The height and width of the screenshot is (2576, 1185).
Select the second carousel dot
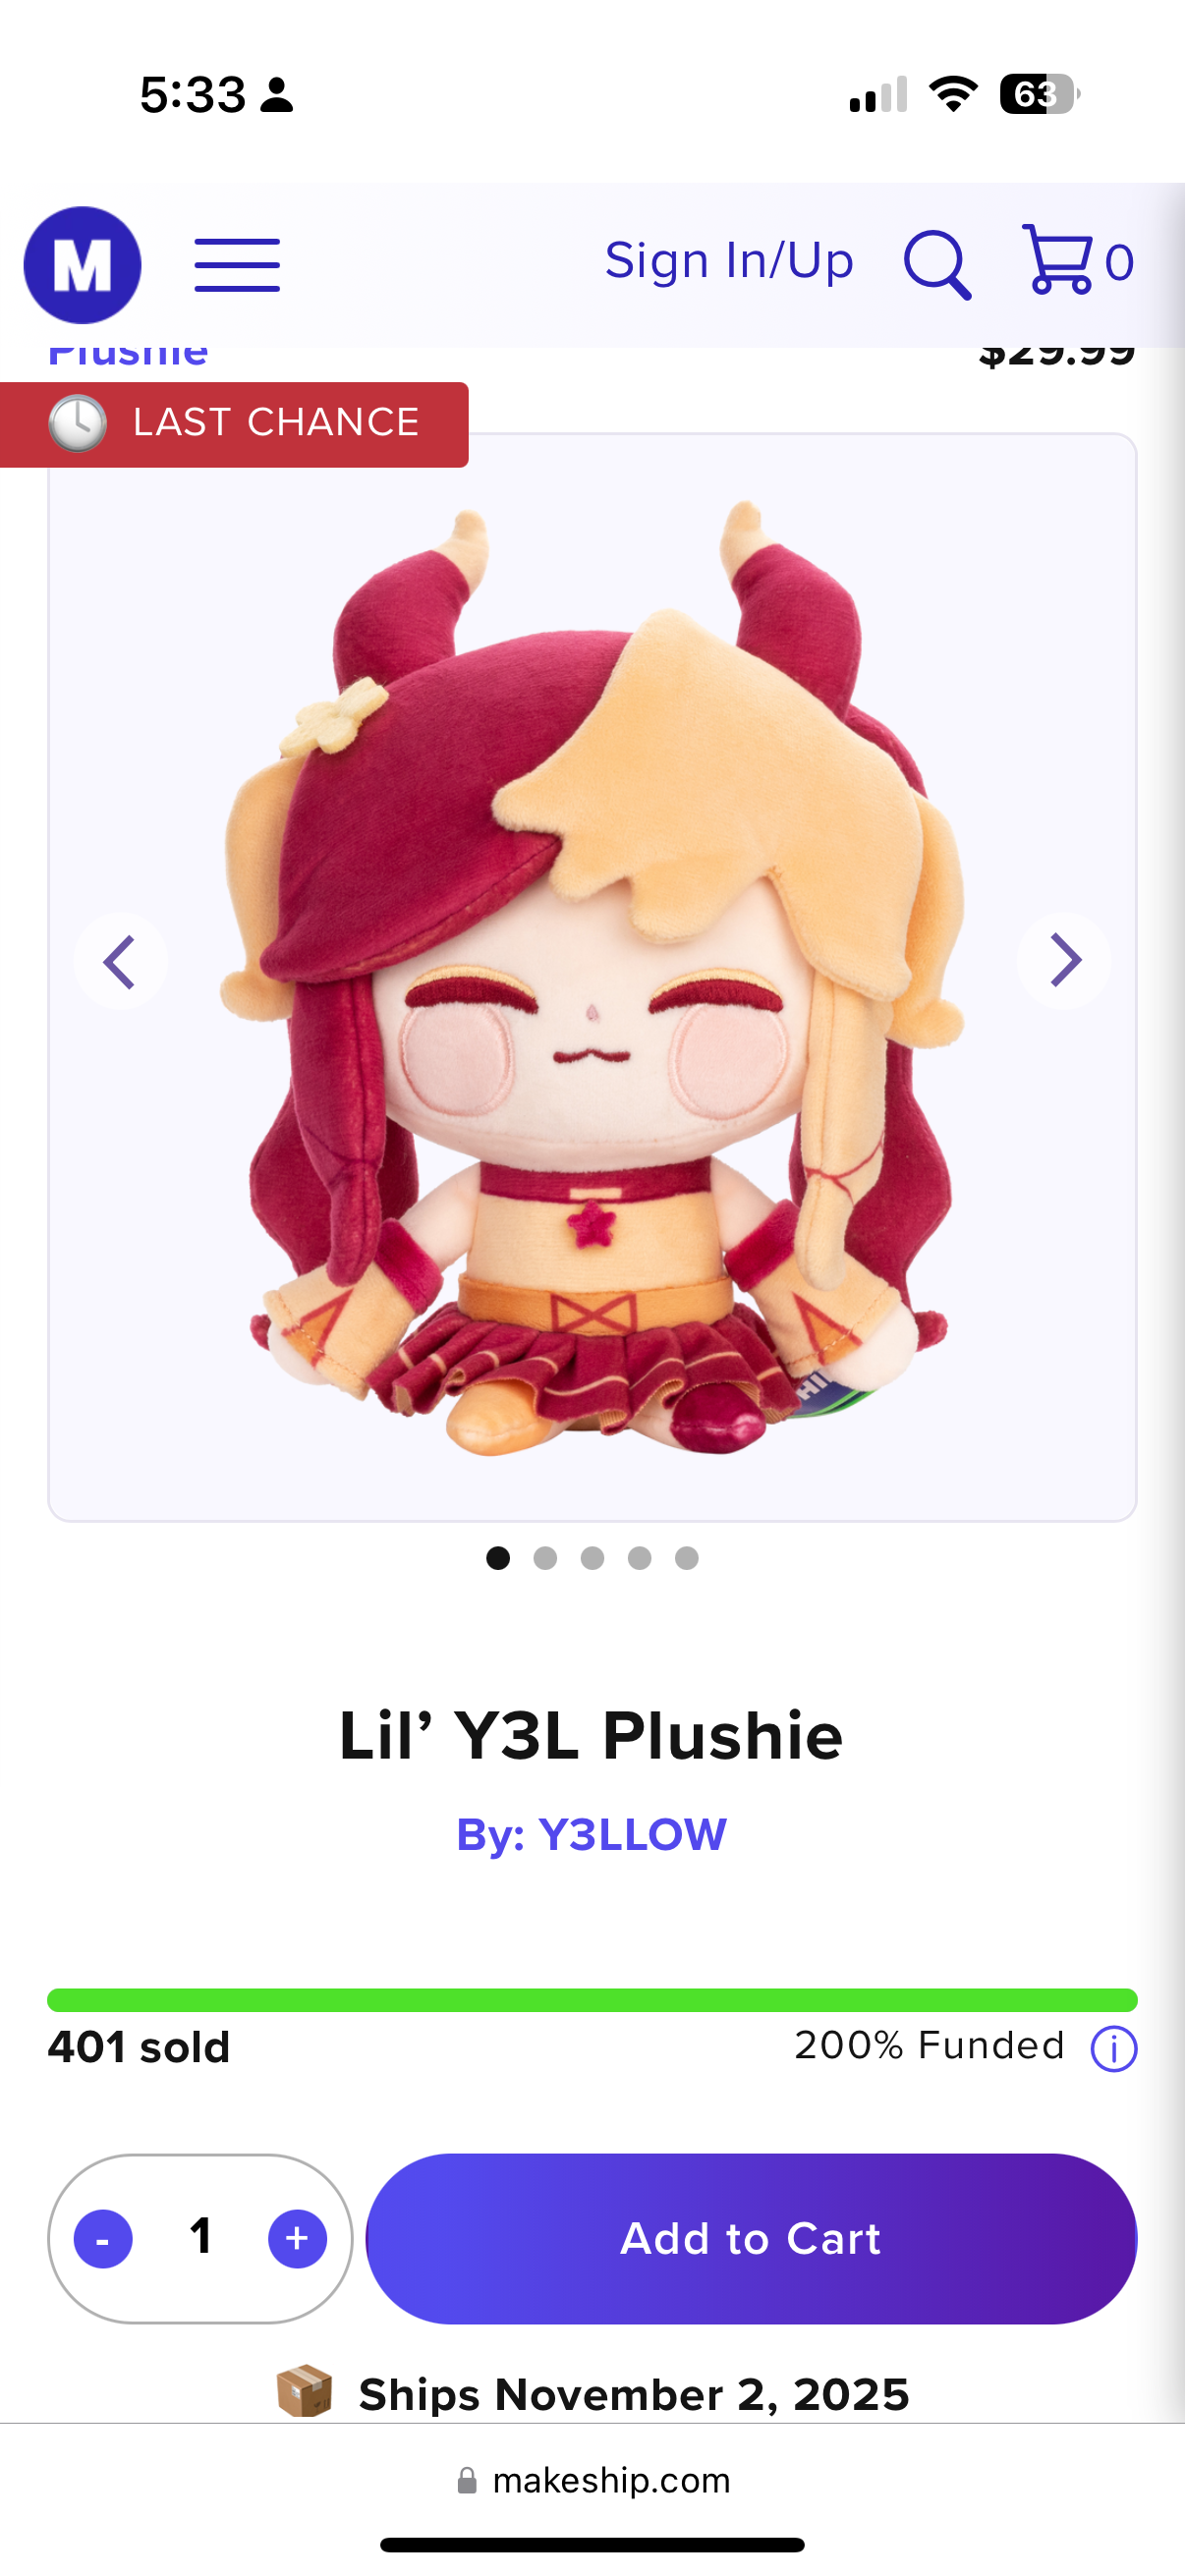(x=545, y=1558)
